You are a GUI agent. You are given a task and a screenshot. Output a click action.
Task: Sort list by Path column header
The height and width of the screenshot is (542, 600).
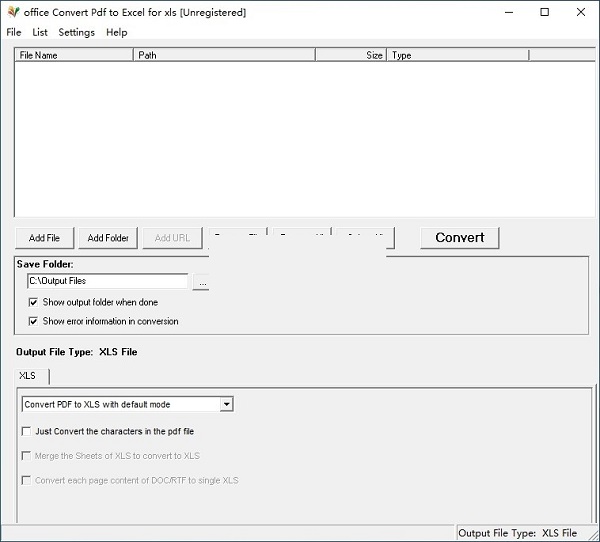[x=224, y=55]
